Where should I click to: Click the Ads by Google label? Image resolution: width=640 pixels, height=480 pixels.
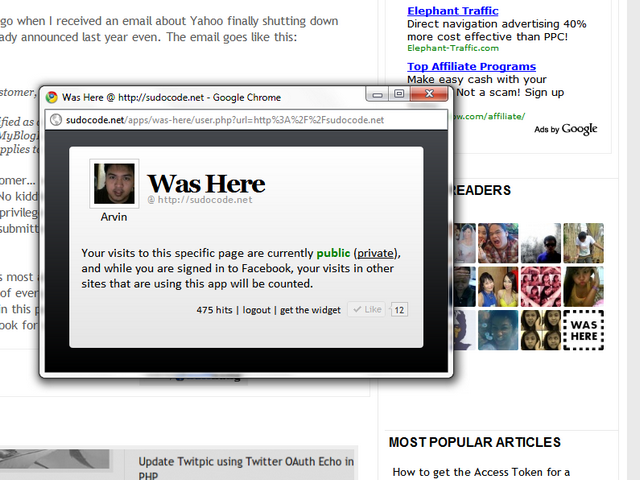tap(566, 129)
